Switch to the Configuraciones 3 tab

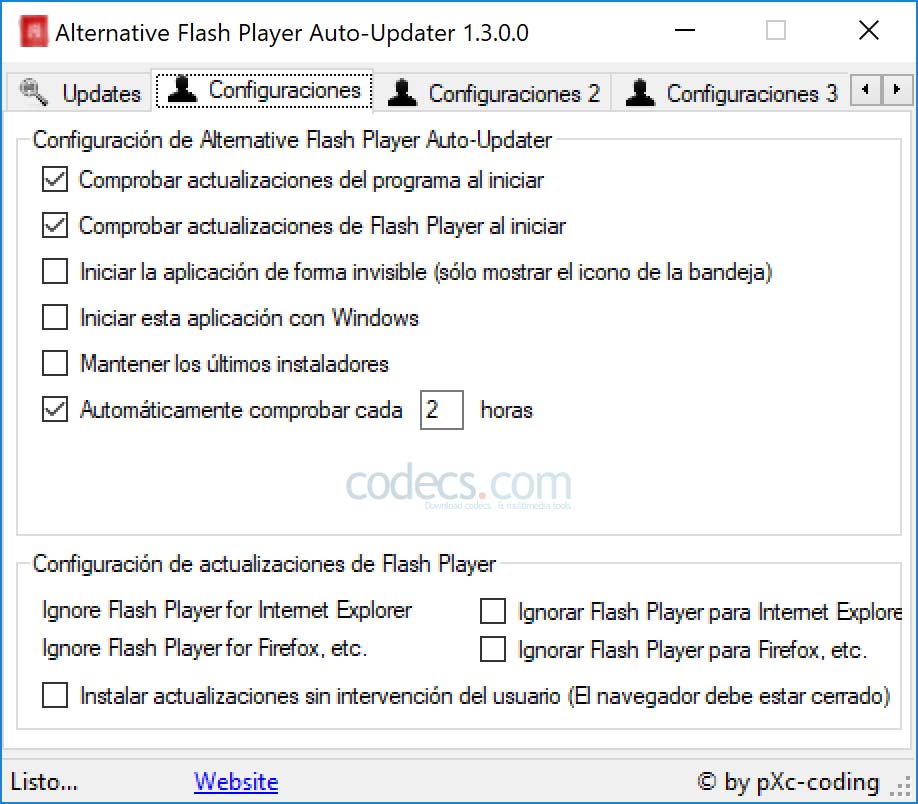pyautogui.click(x=730, y=93)
